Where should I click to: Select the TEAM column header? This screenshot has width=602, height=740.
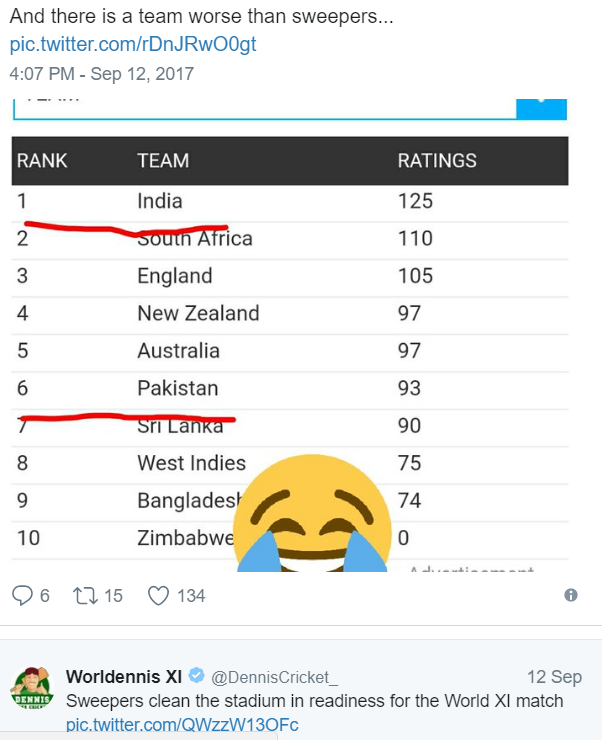click(163, 160)
